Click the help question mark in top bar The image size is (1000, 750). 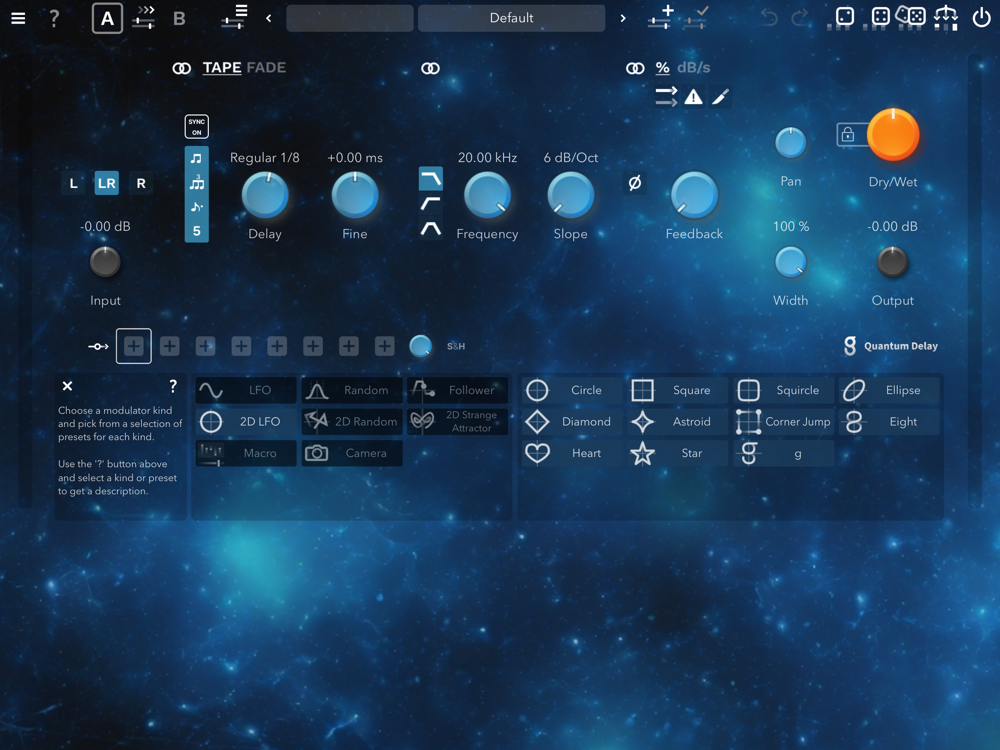point(54,18)
